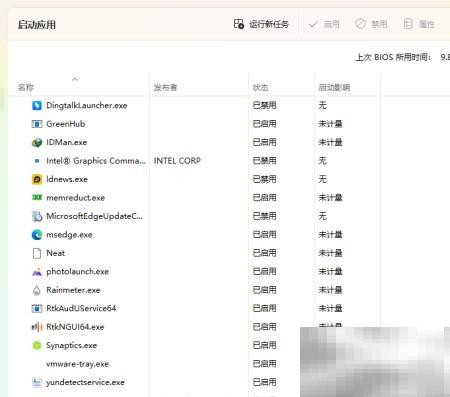Click the memreduct.exe green icon
Screen dimensions: 450x397
coord(37,197)
